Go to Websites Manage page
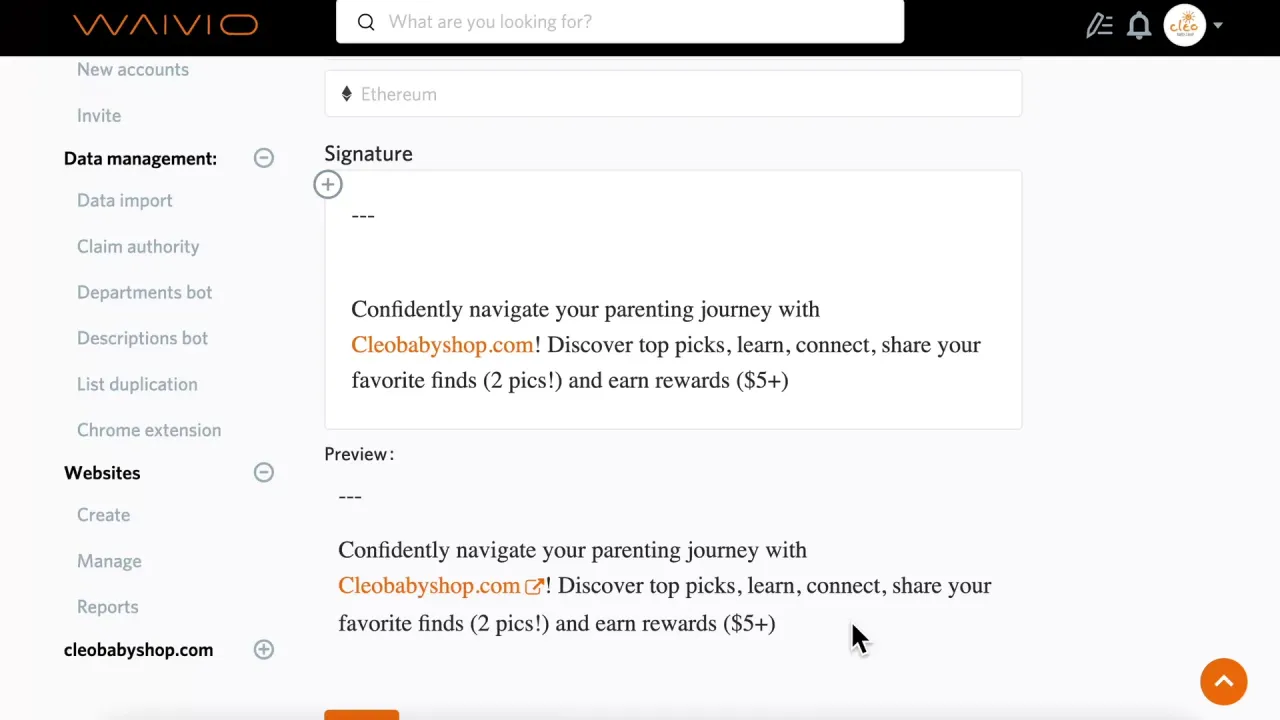Image resolution: width=1280 pixels, height=720 pixels. coord(109,561)
